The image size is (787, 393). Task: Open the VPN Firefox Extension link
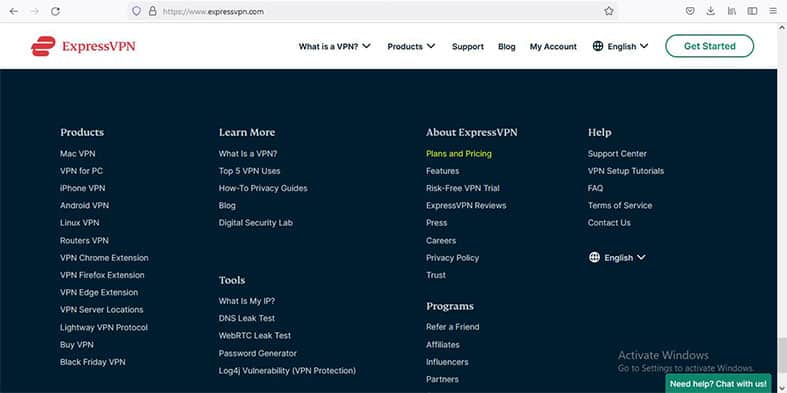pyautogui.click(x=102, y=275)
